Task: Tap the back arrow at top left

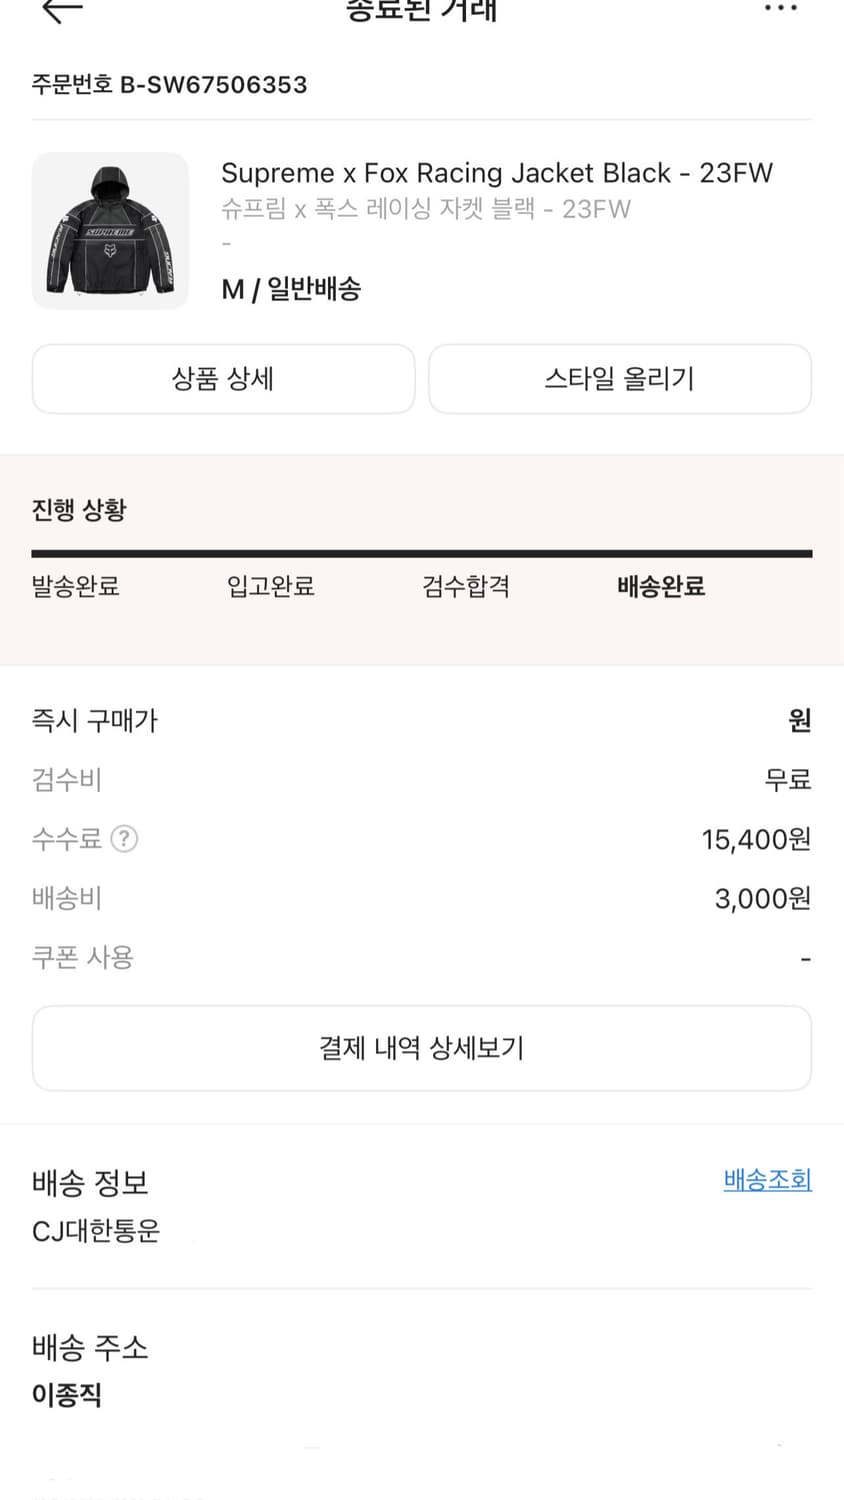Action: point(62,10)
